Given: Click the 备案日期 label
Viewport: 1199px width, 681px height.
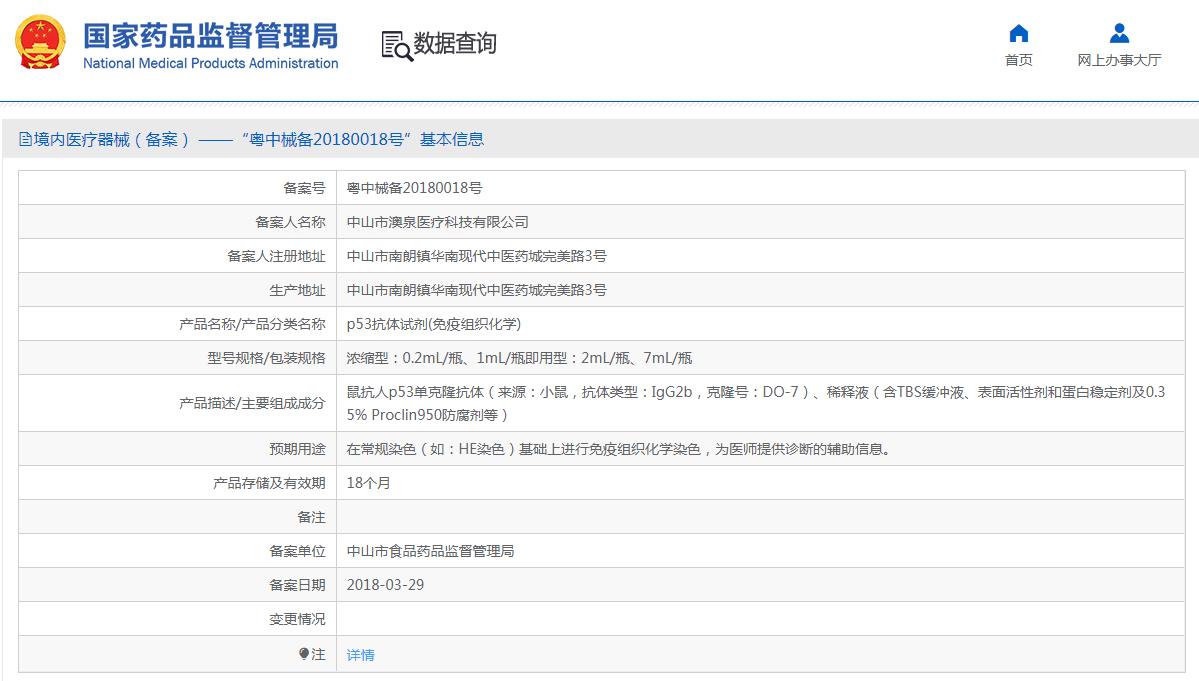Looking at the screenshot, I should (x=297, y=585).
